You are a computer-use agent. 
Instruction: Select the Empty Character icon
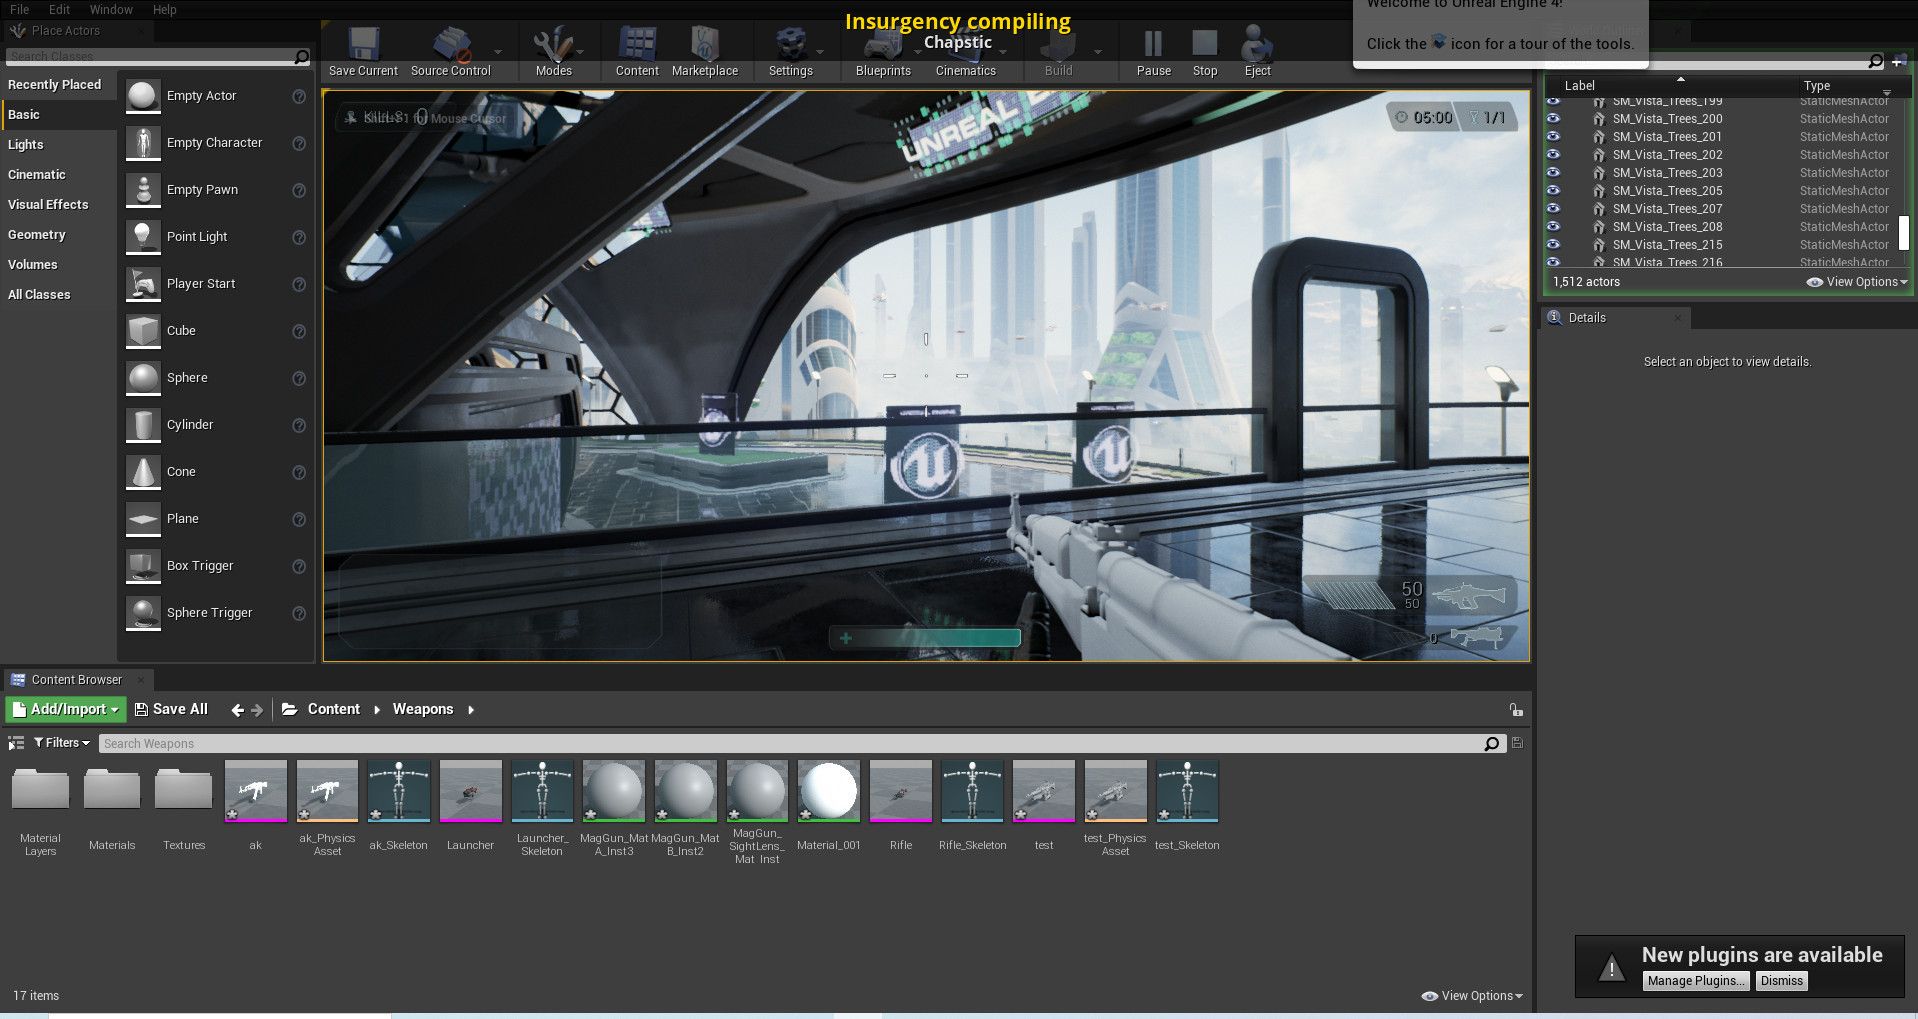click(x=143, y=143)
